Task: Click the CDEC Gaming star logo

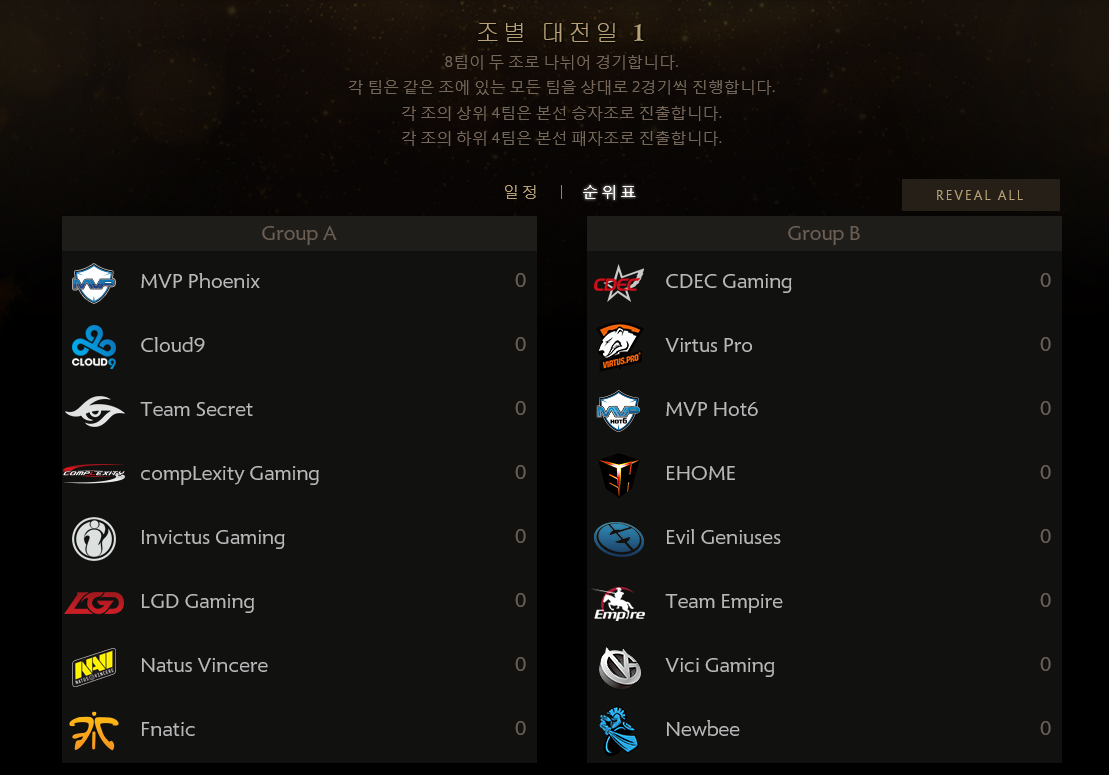Action: point(619,283)
